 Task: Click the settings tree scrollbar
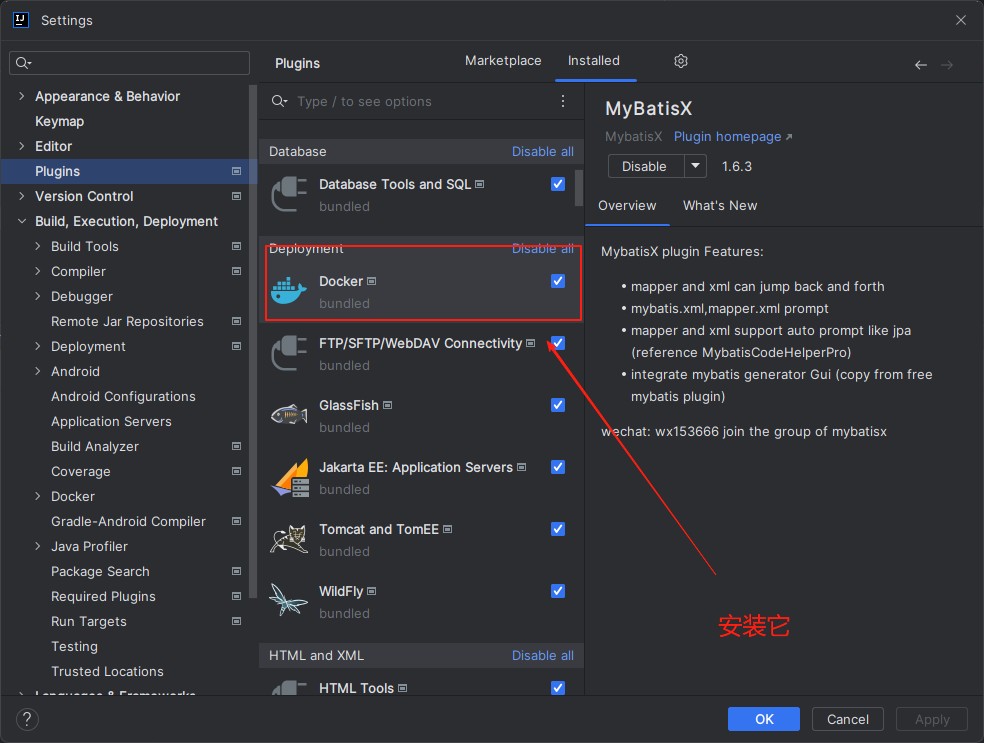(253, 342)
